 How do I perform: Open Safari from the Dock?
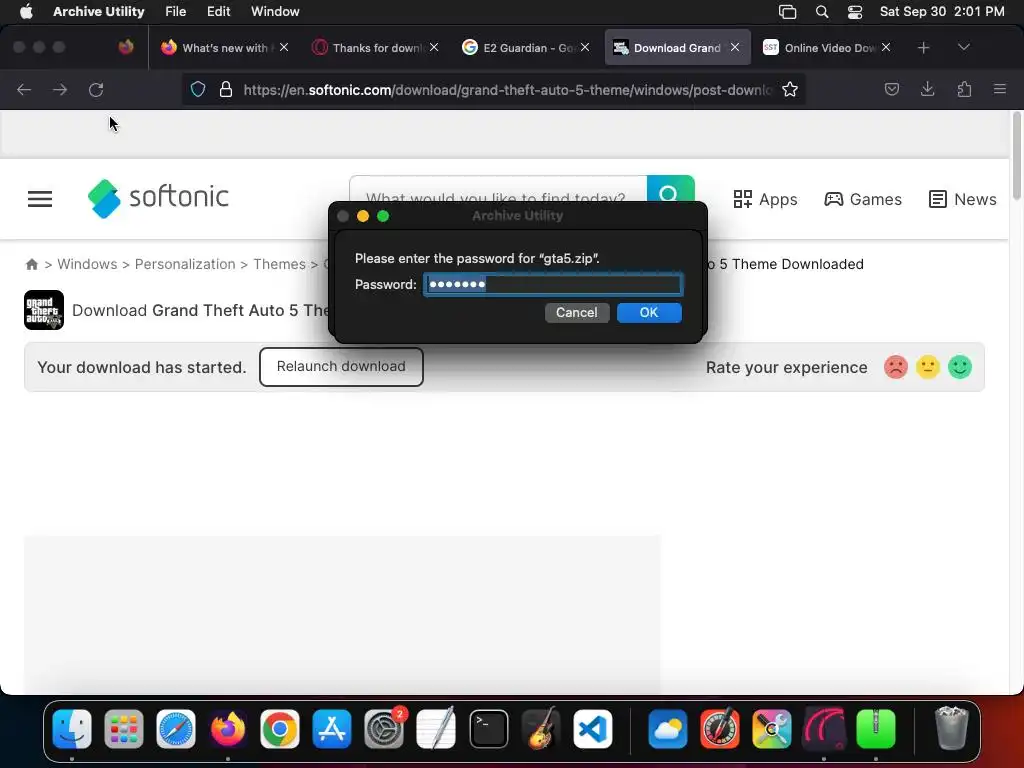[176, 729]
